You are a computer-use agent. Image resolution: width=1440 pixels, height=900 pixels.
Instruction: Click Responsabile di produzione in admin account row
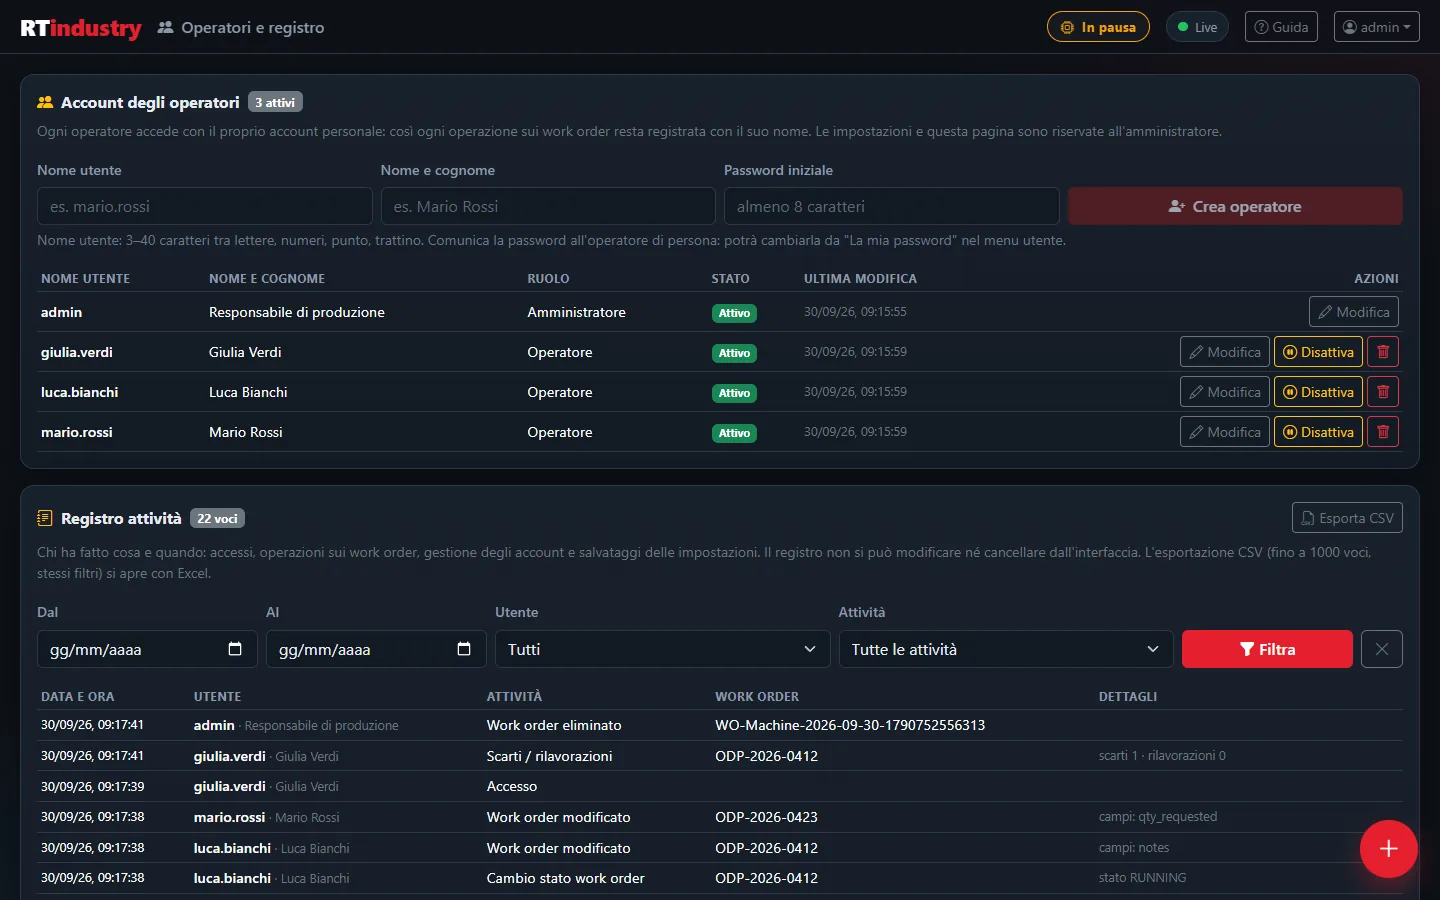pyautogui.click(x=297, y=312)
